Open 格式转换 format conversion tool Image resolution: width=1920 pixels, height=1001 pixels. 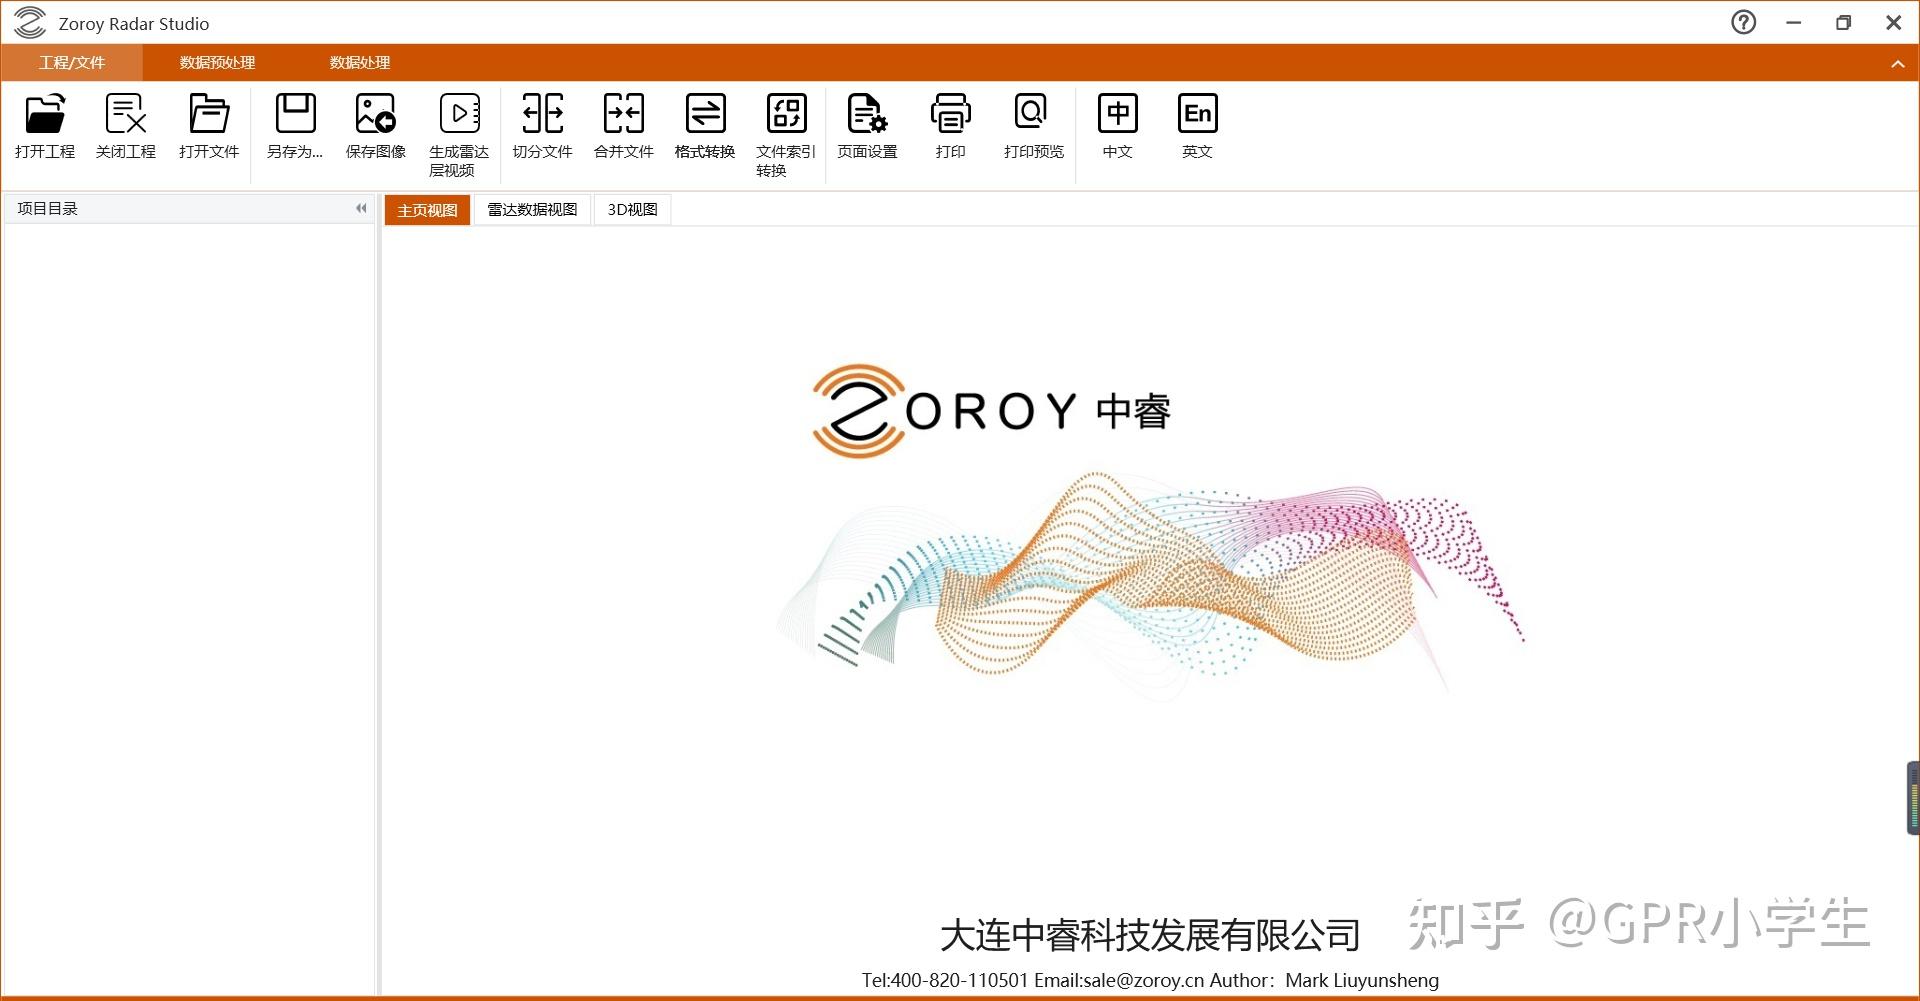tap(705, 126)
